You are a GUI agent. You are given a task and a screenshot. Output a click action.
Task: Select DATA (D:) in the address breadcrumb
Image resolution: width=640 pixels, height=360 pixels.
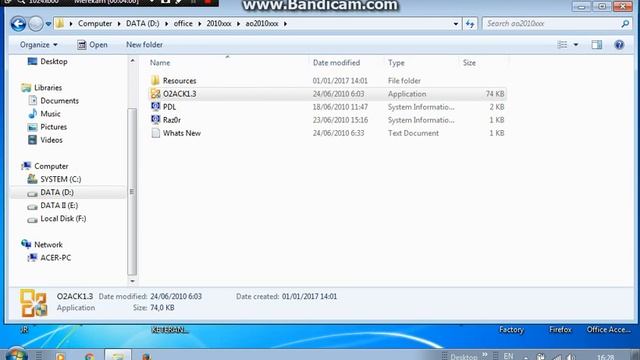(142, 24)
